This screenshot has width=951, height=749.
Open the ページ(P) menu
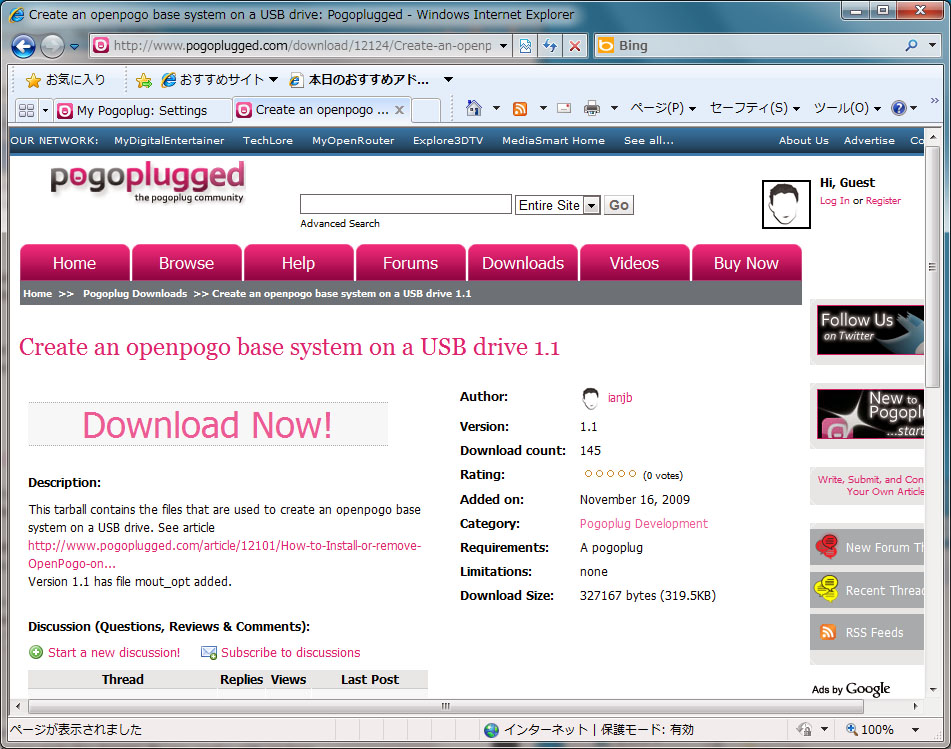pyautogui.click(x=662, y=108)
